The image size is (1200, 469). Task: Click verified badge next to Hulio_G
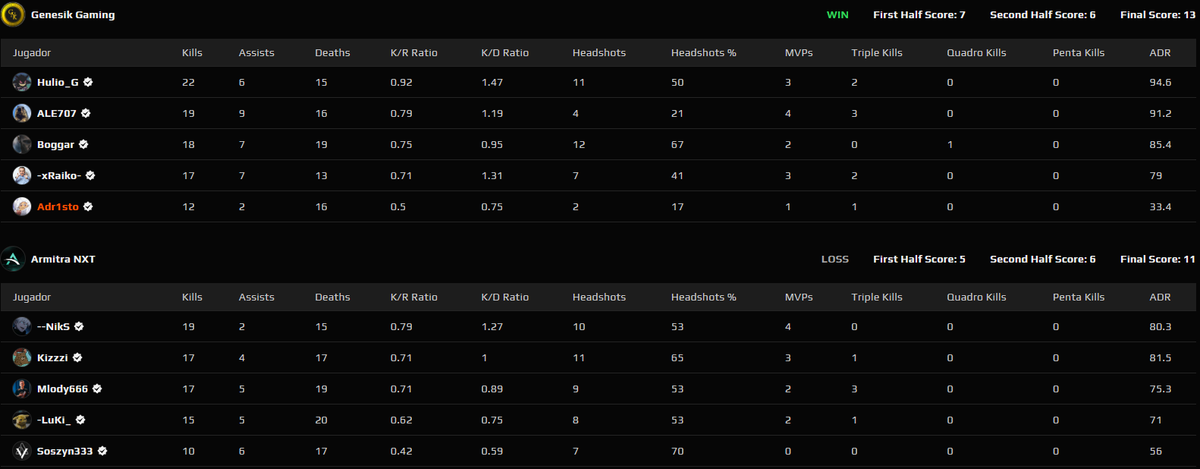click(88, 83)
